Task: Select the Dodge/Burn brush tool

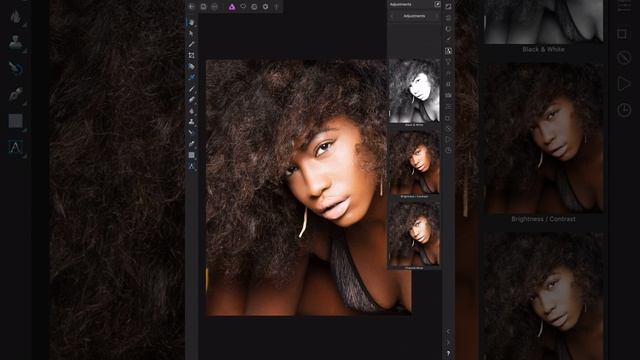Action: pos(191,111)
